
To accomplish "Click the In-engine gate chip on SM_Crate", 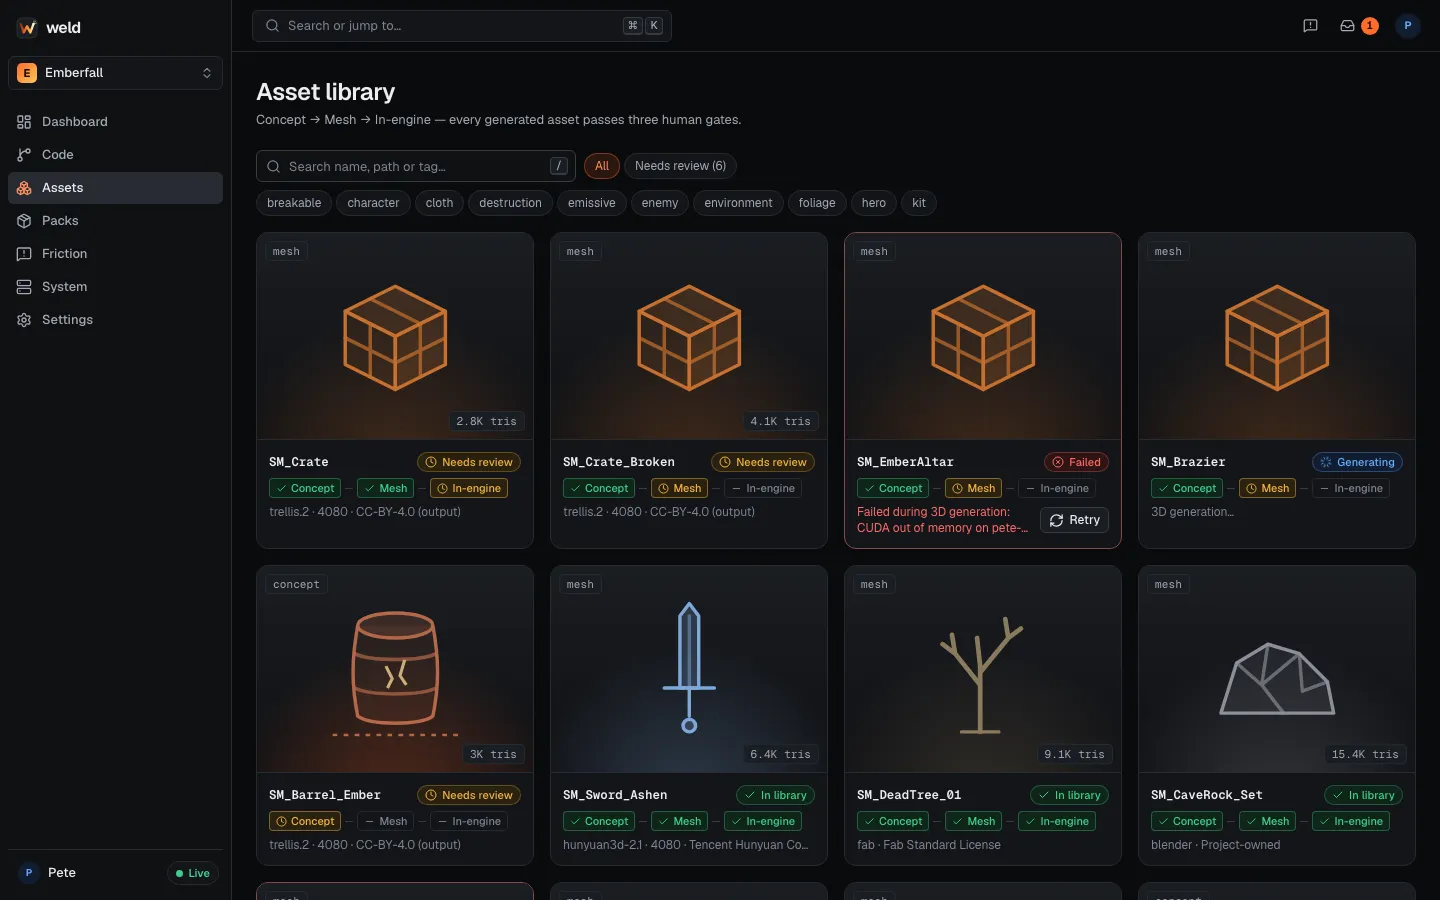I will click(469, 488).
